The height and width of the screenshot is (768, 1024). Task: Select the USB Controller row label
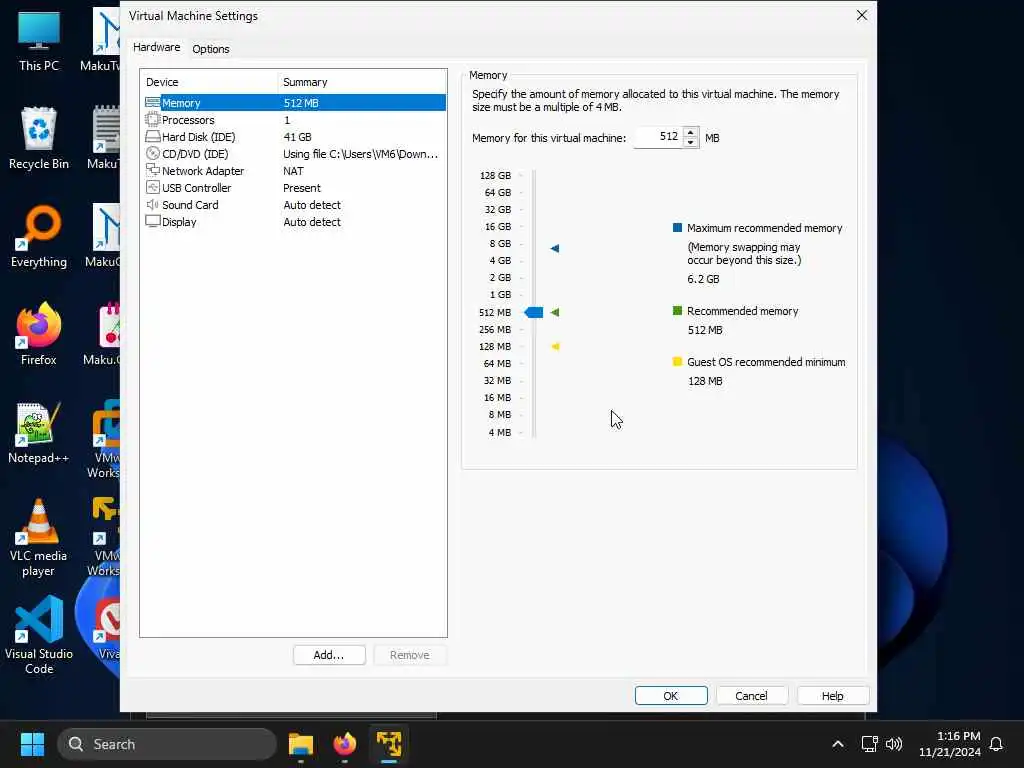click(x=197, y=187)
